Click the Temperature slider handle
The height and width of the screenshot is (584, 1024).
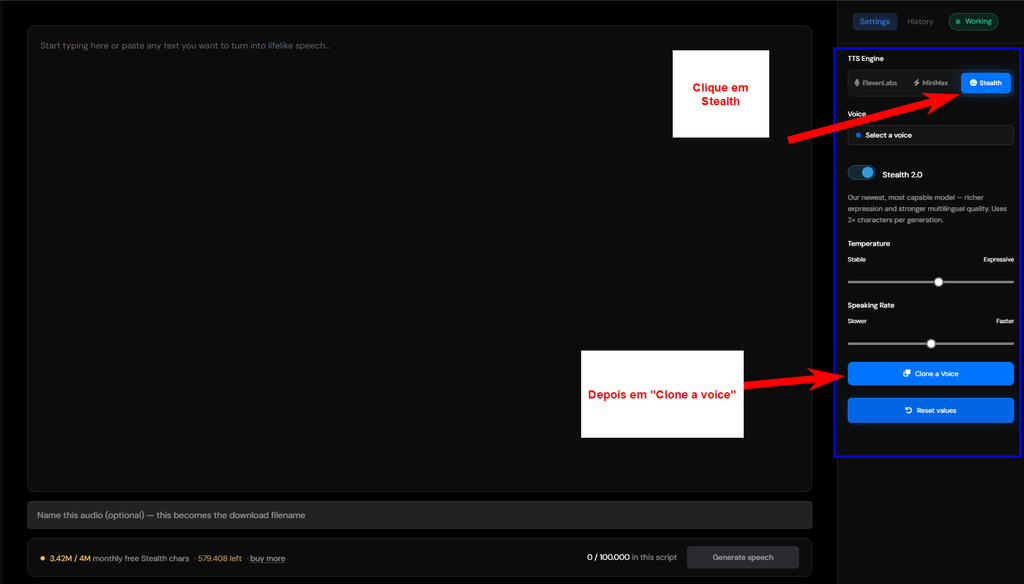pos(938,282)
